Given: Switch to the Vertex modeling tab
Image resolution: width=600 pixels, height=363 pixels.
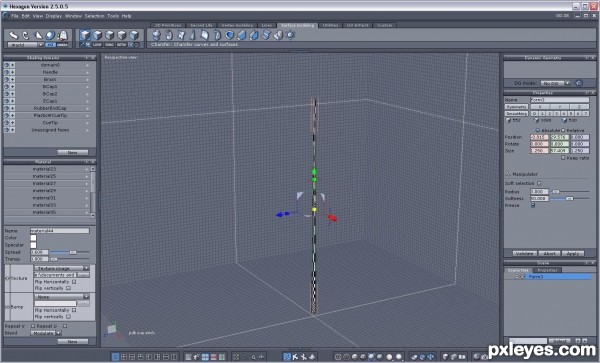Looking at the screenshot, I should [238, 25].
